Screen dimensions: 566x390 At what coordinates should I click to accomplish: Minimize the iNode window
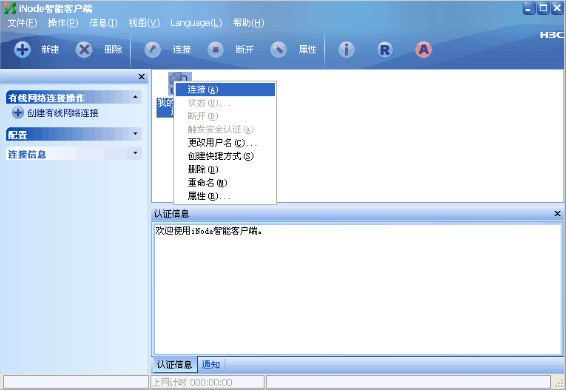529,8
